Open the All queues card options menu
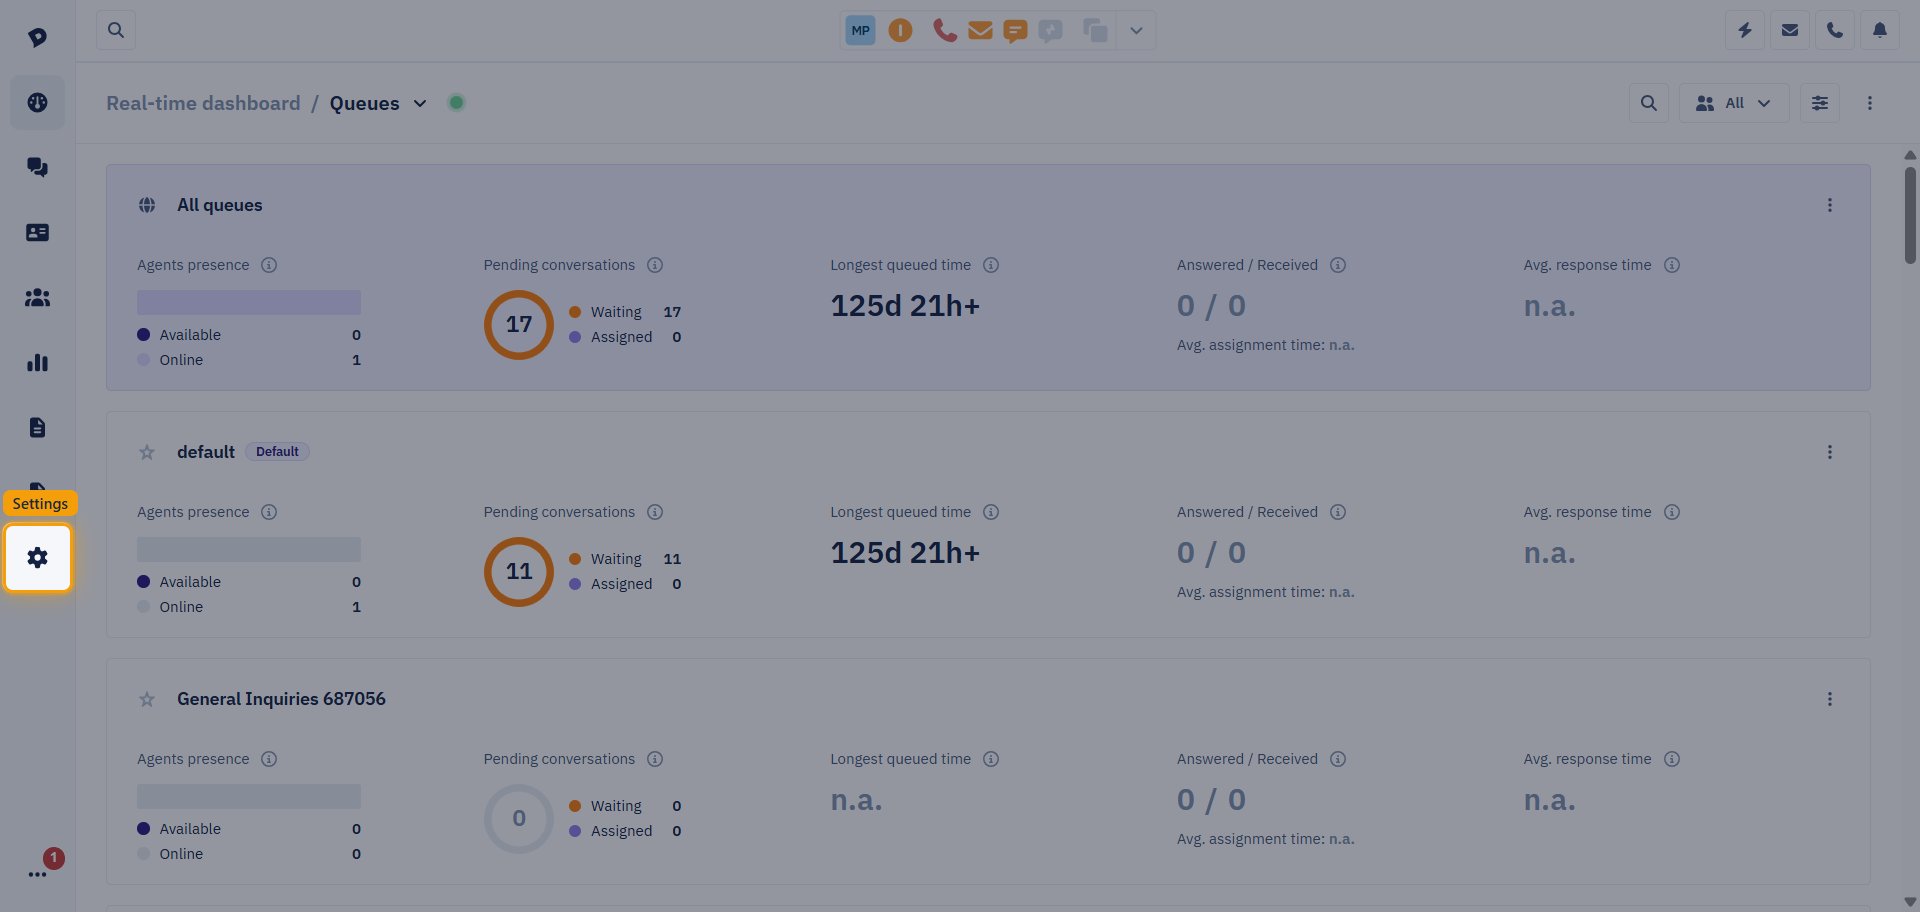This screenshot has height=913, width=1920. coord(1830,205)
